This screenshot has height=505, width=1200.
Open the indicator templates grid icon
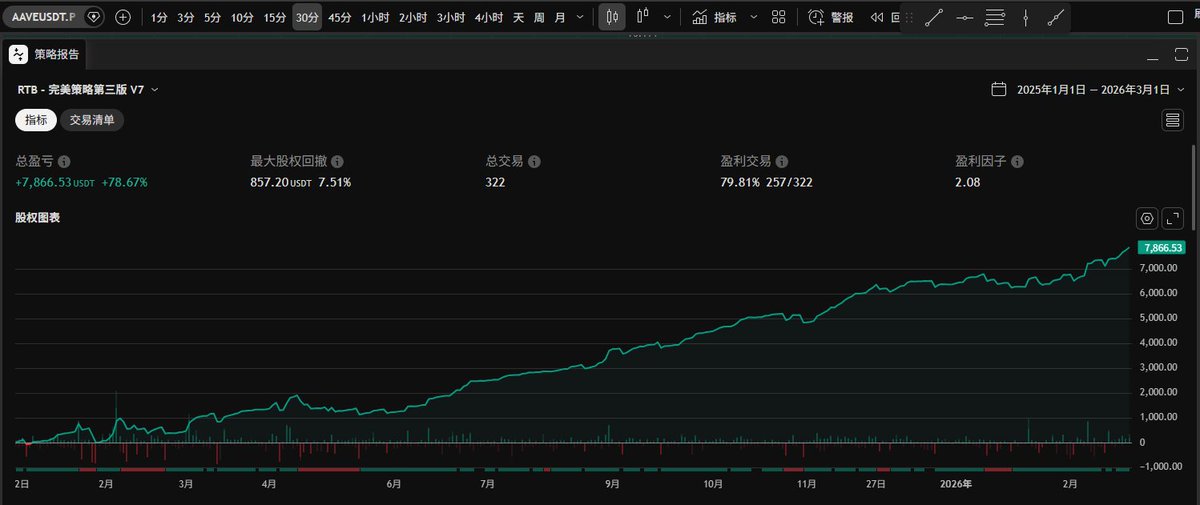[779, 17]
